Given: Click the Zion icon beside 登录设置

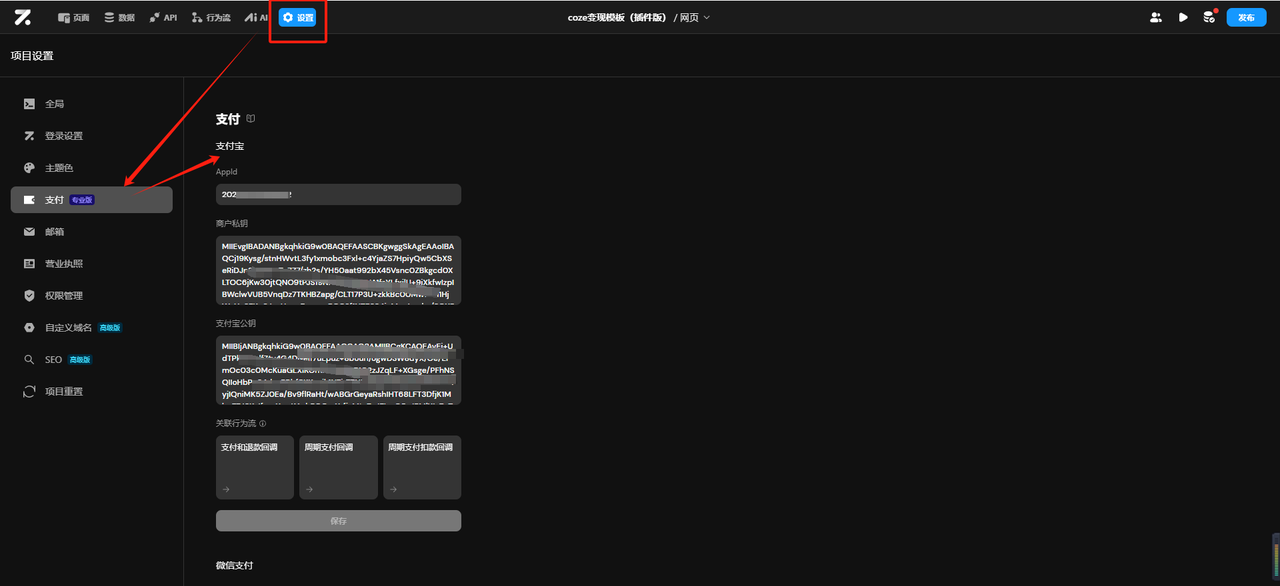Looking at the screenshot, I should coord(30,136).
